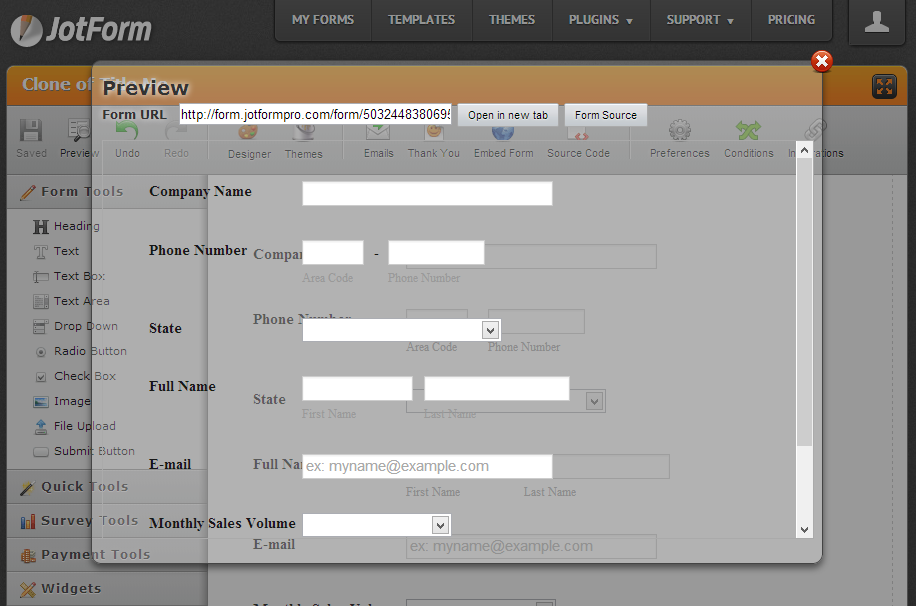Screen dimensions: 916x606
Task: Add a Radio Button form tool
Action: (80, 352)
